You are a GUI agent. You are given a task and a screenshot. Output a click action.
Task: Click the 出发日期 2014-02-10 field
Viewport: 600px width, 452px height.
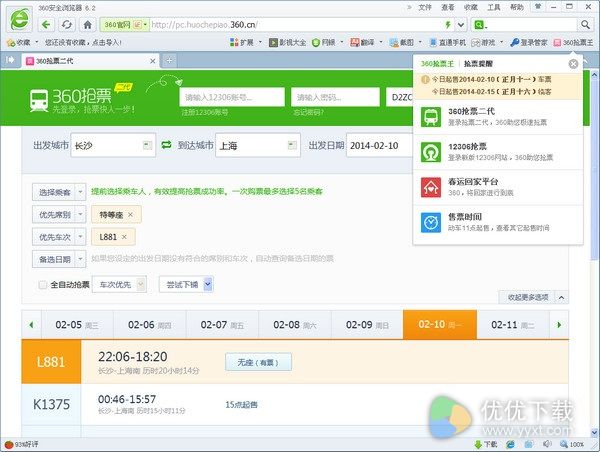click(x=380, y=145)
